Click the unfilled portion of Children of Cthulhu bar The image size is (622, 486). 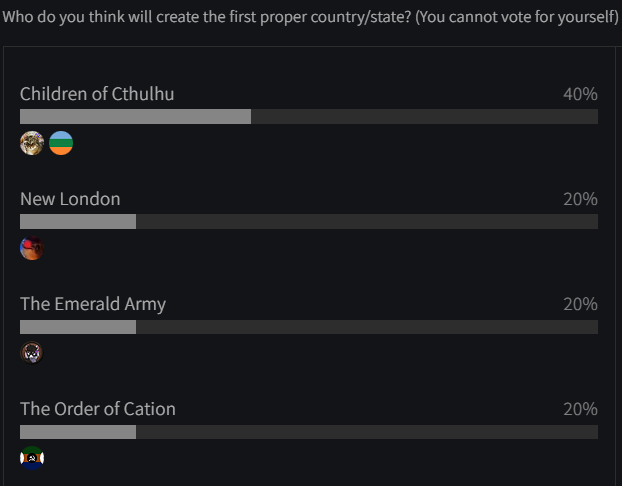[424, 117]
